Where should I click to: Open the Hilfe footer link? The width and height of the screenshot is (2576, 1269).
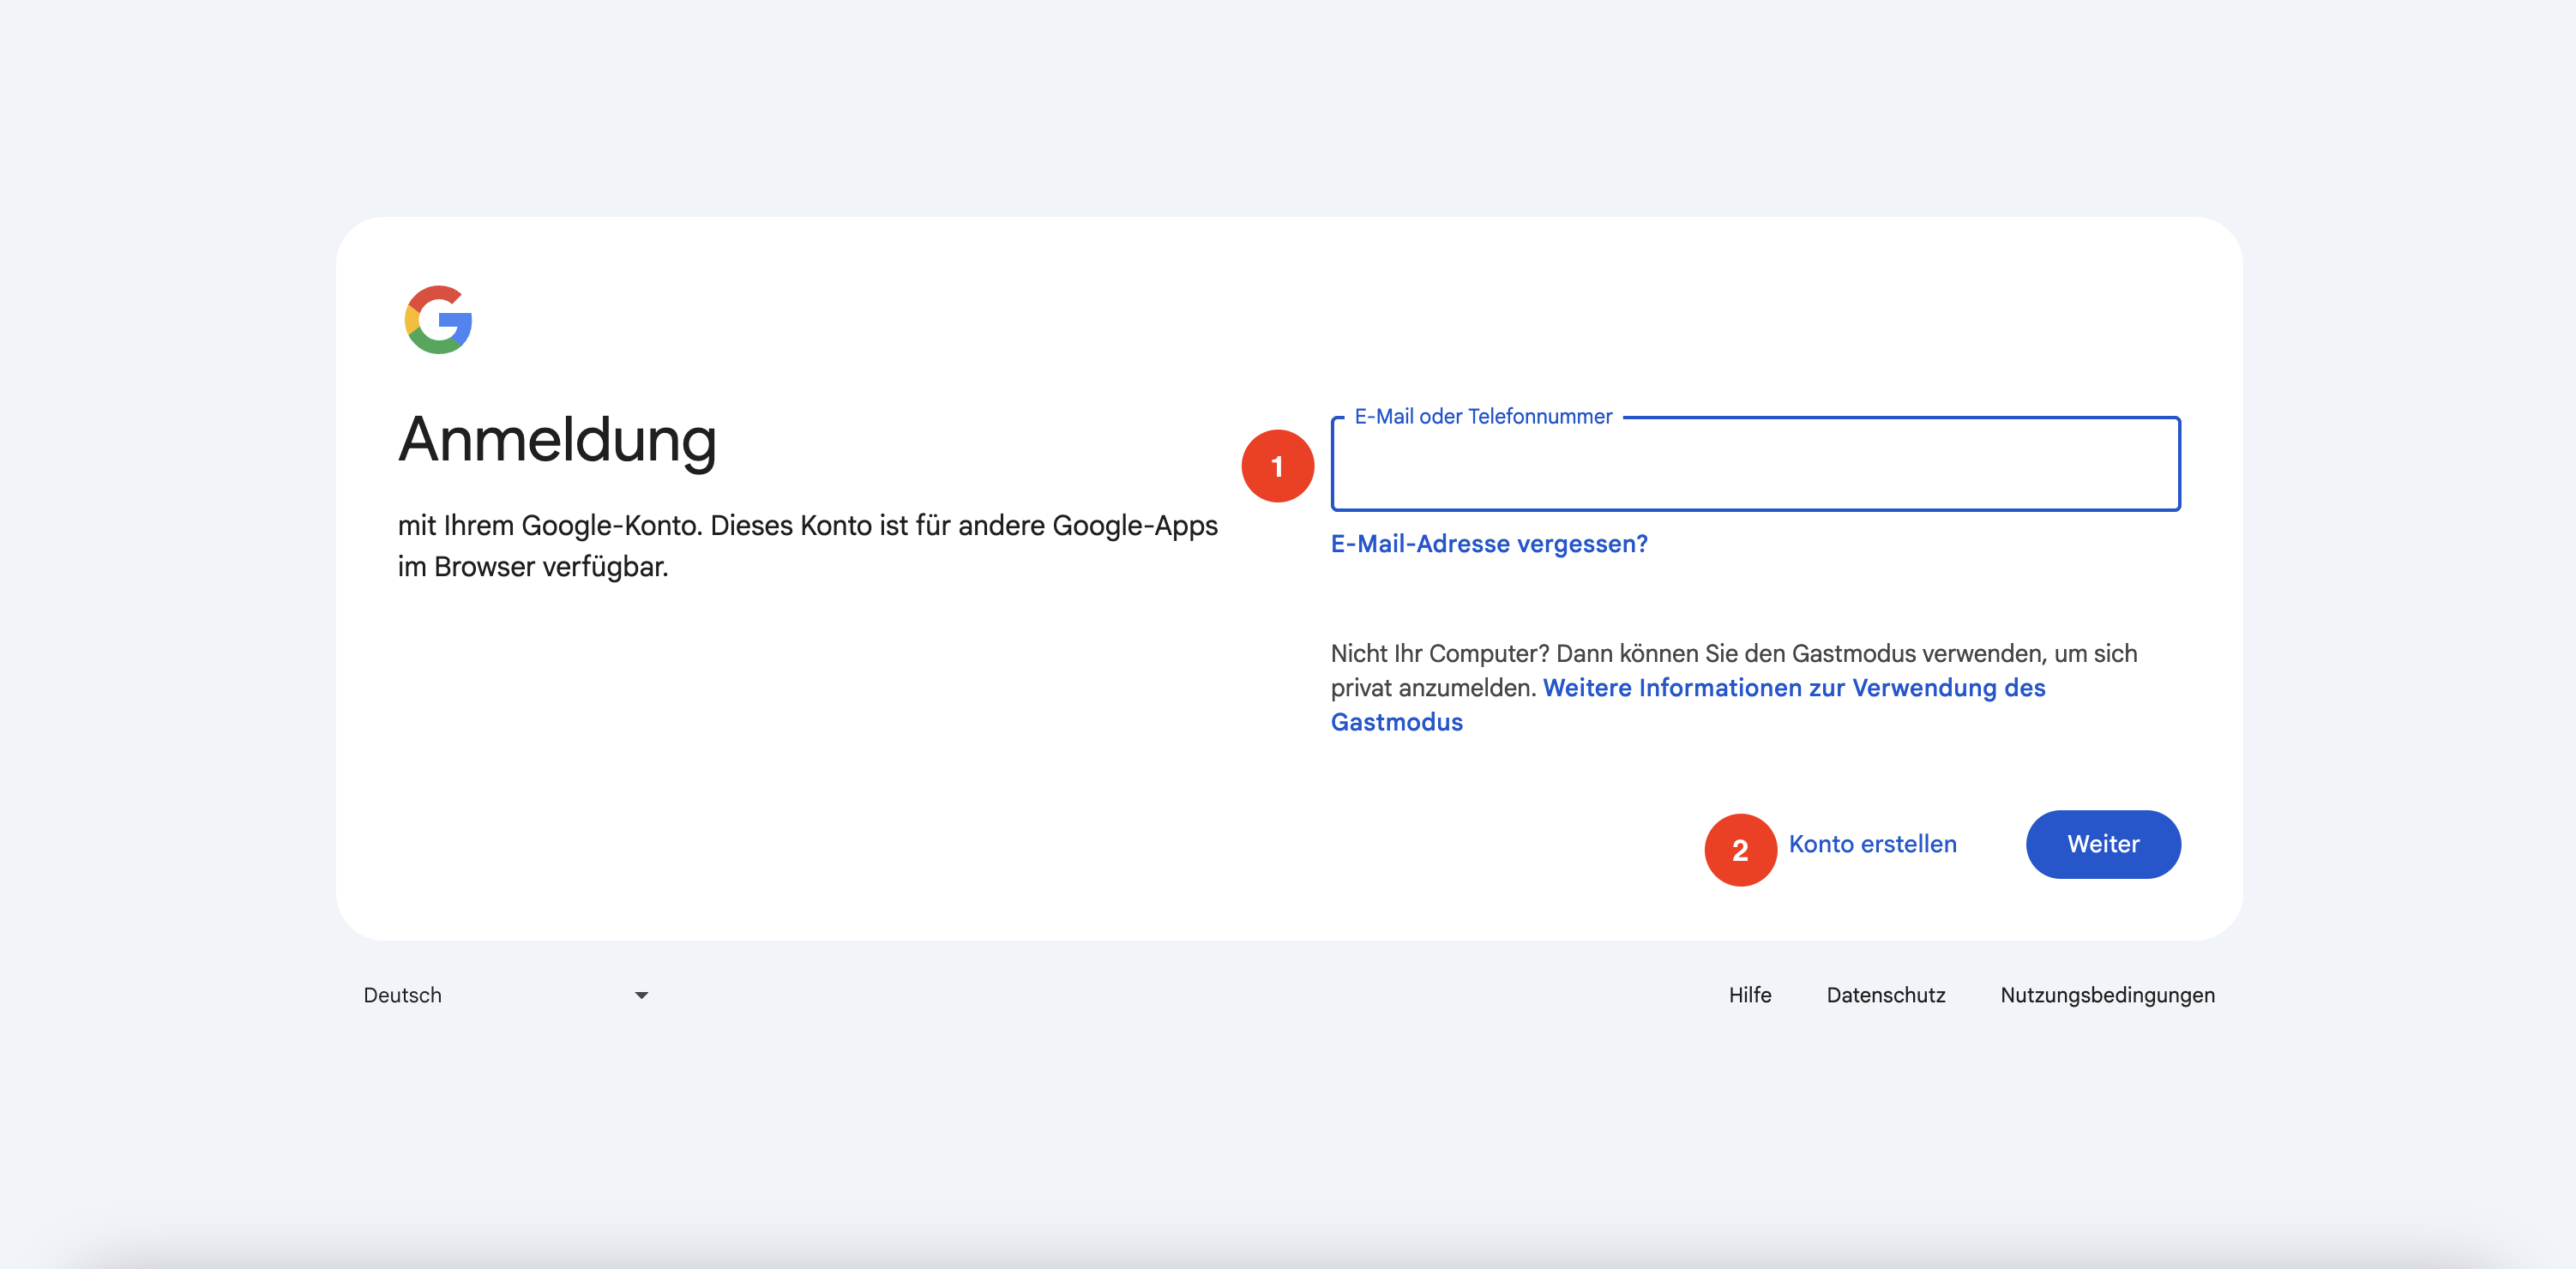point(1749,995)
